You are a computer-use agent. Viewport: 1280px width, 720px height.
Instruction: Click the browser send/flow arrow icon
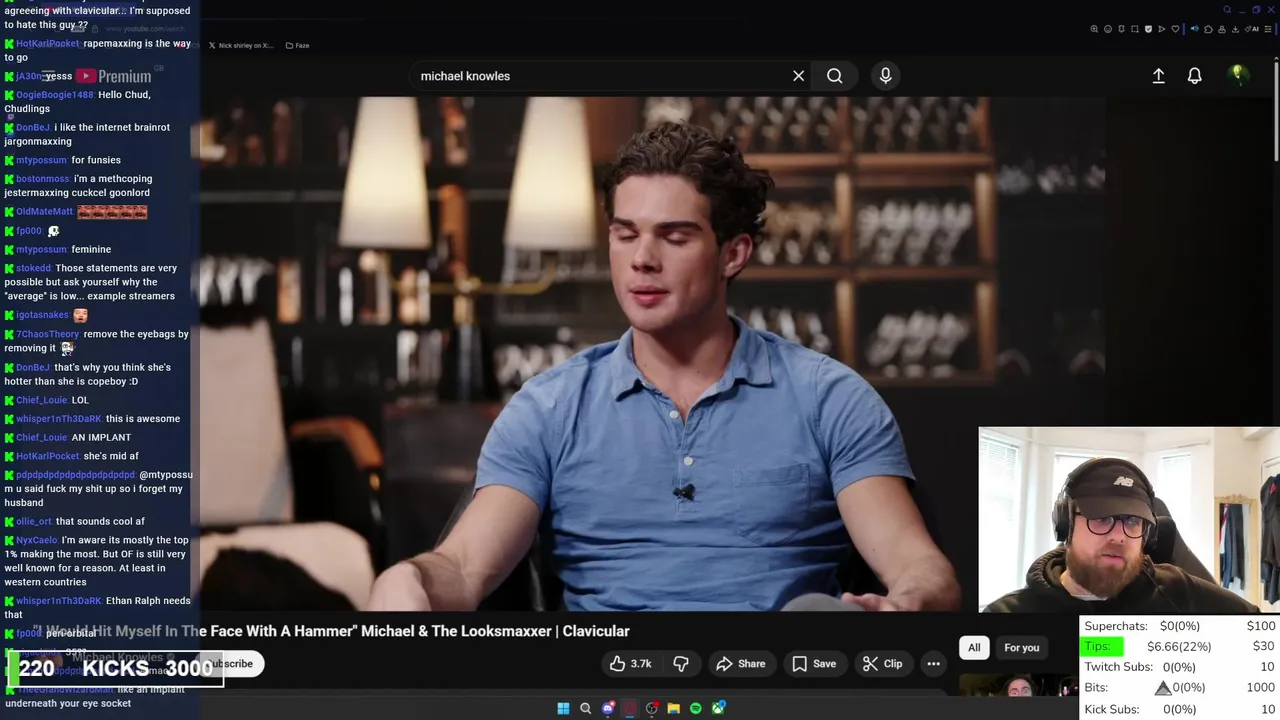point(1161,29)
